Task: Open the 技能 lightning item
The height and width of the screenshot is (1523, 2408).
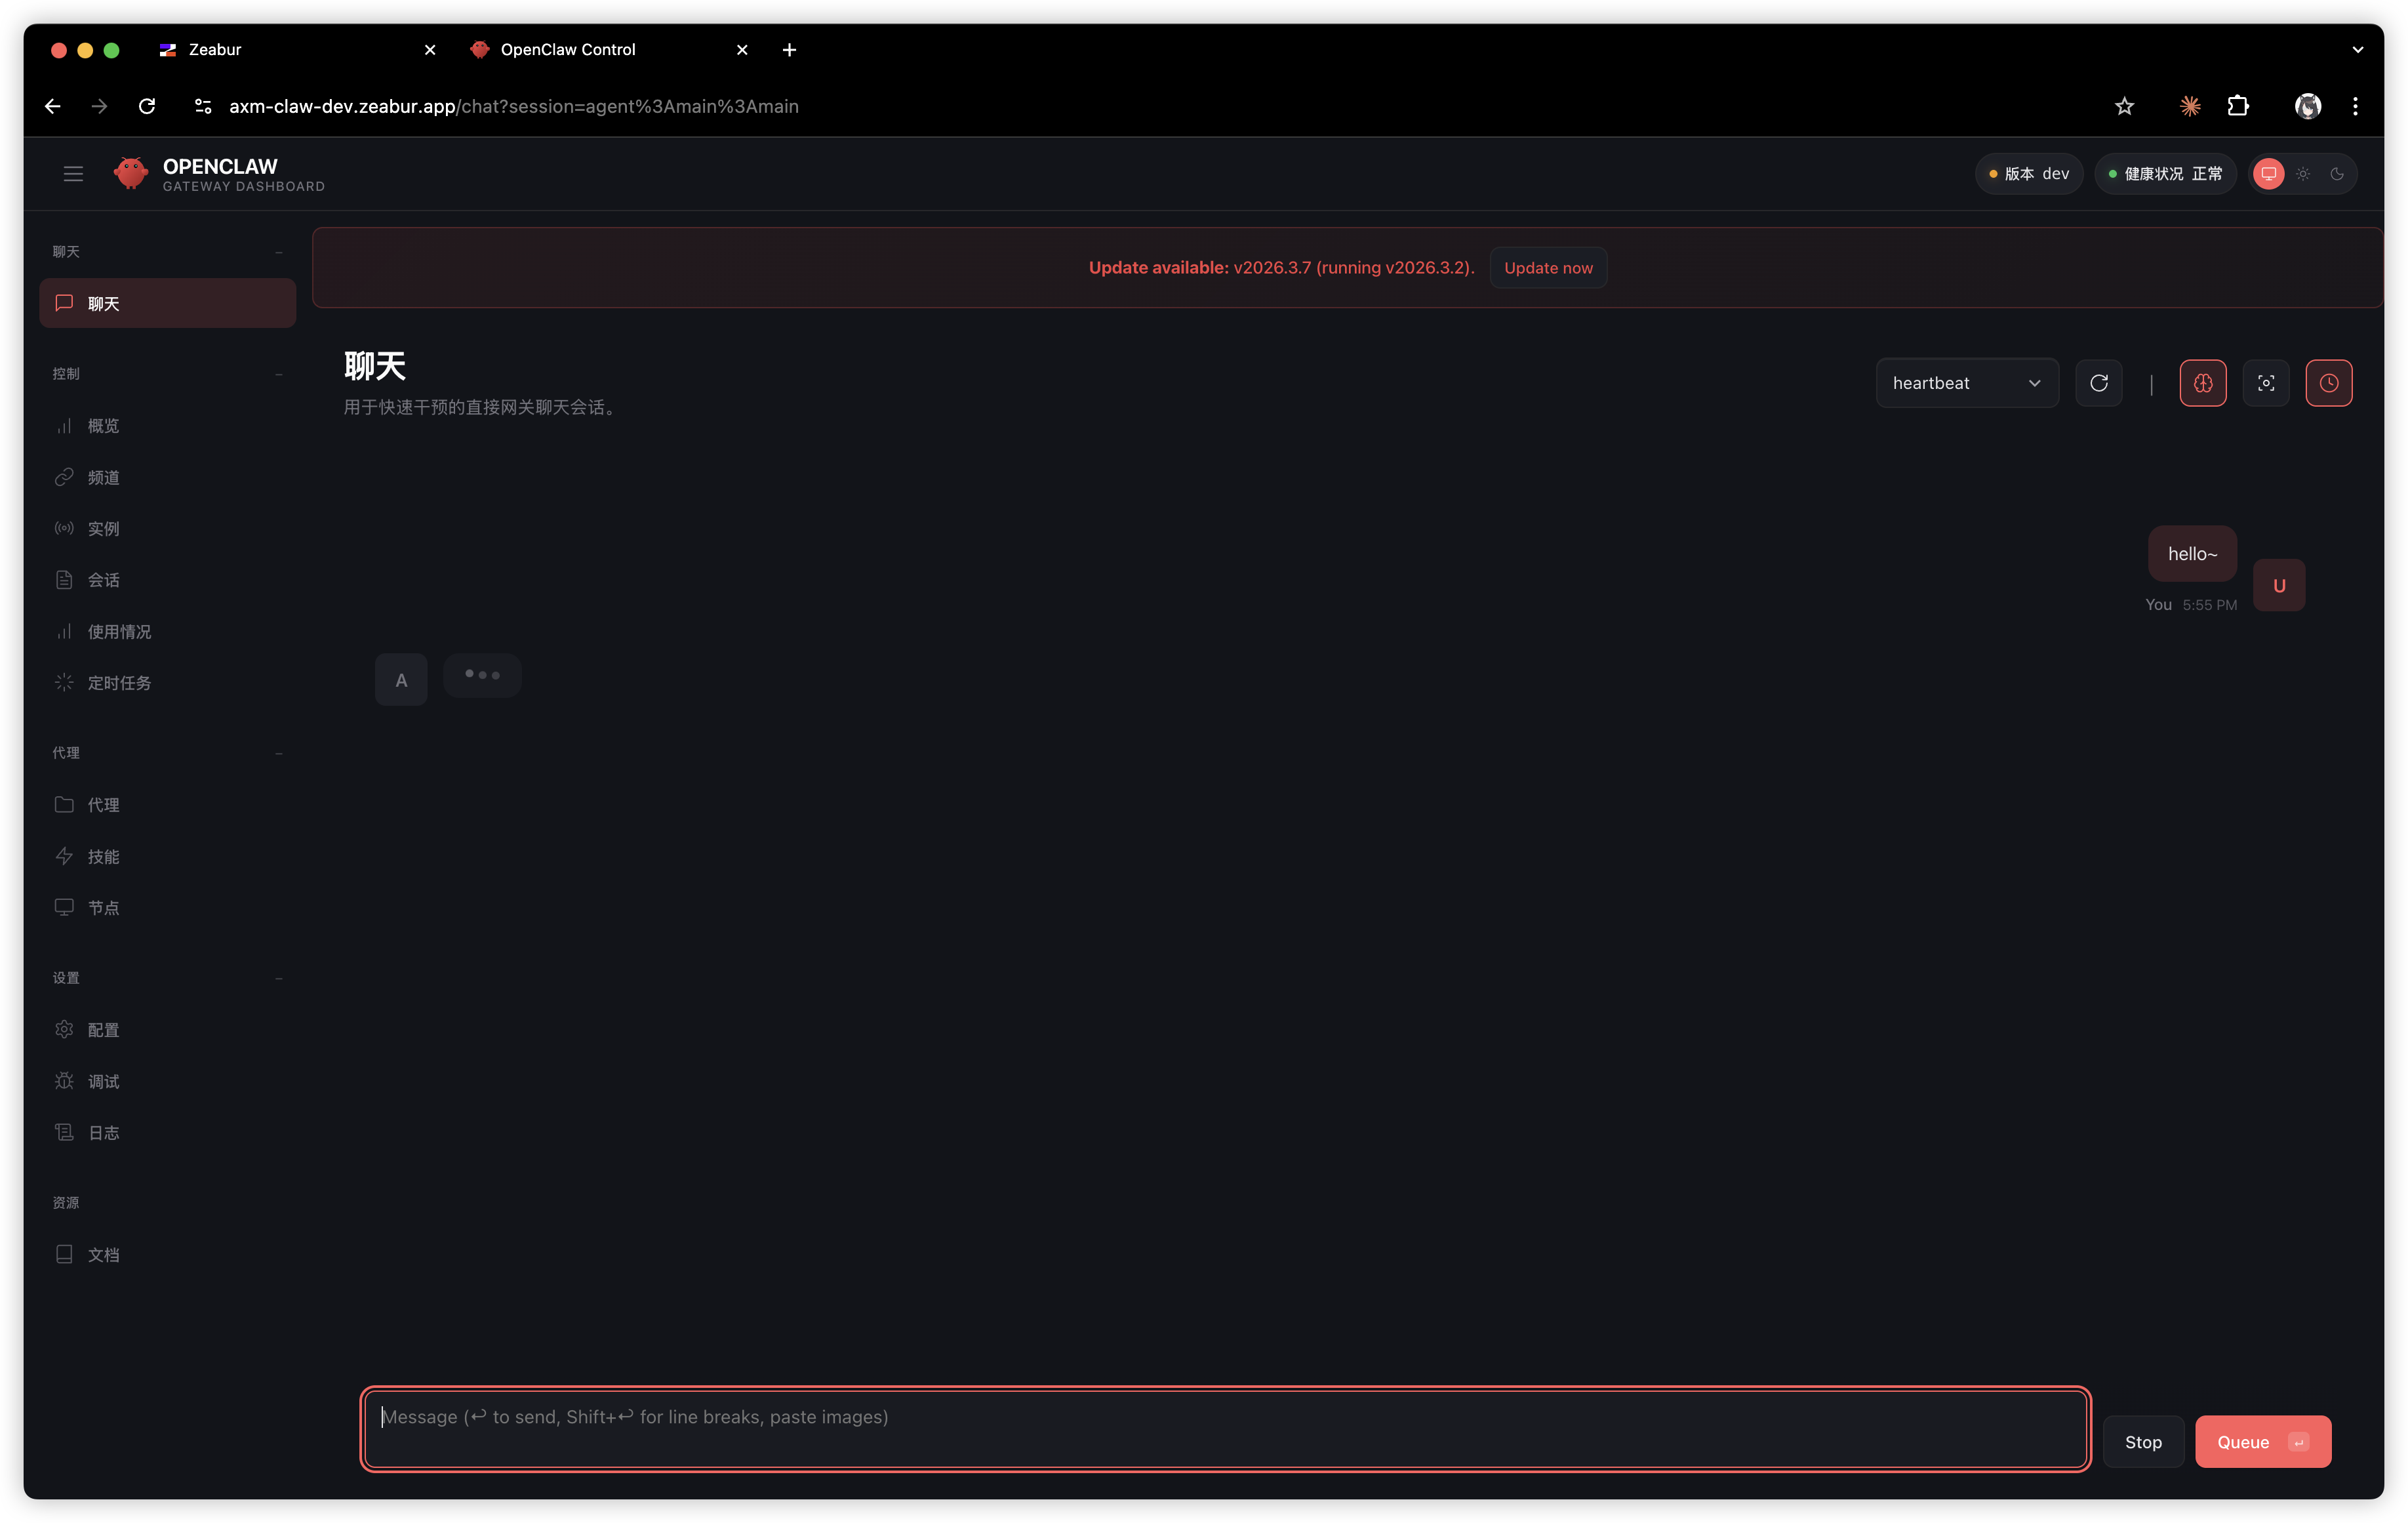Action: [x=103, y=856]
